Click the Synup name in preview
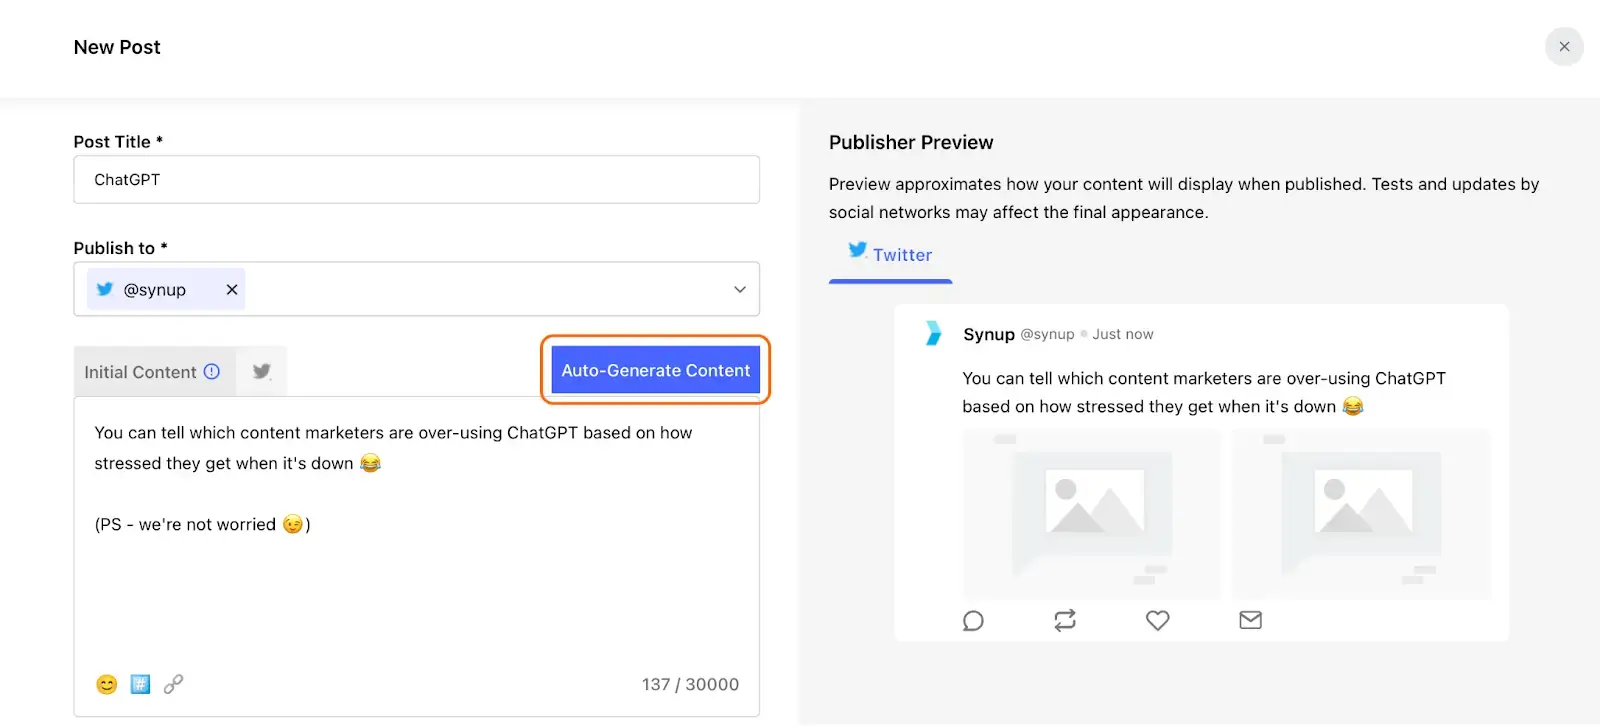Image resolution: width=1600 pixels, height=726 pixels. tap(989, 334)
